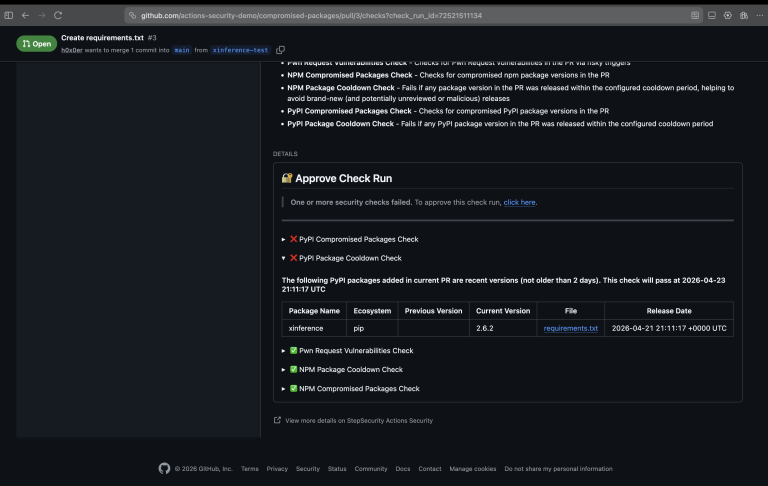Click green check on NPM Compromised Packages Check
This screenshot has height=486, width=768.
click(293, 389)
